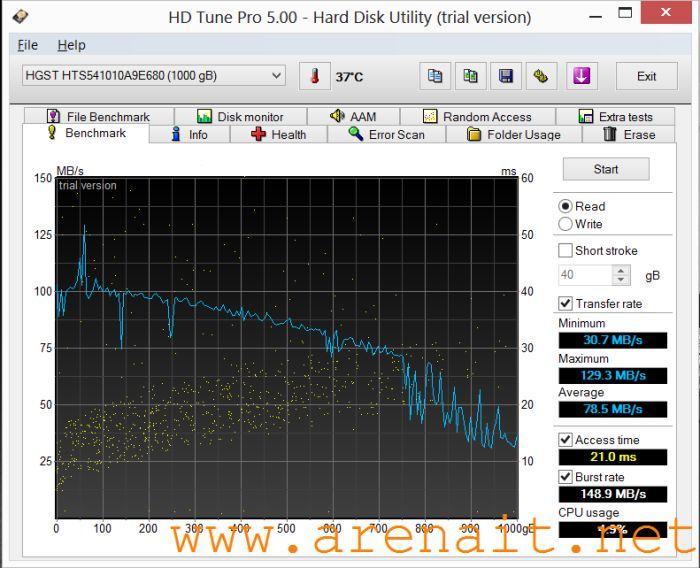The height and width of the screenshot is (568, 700).
Task: Increase the short stroke value with up arrow
Action: pos(622,270)
